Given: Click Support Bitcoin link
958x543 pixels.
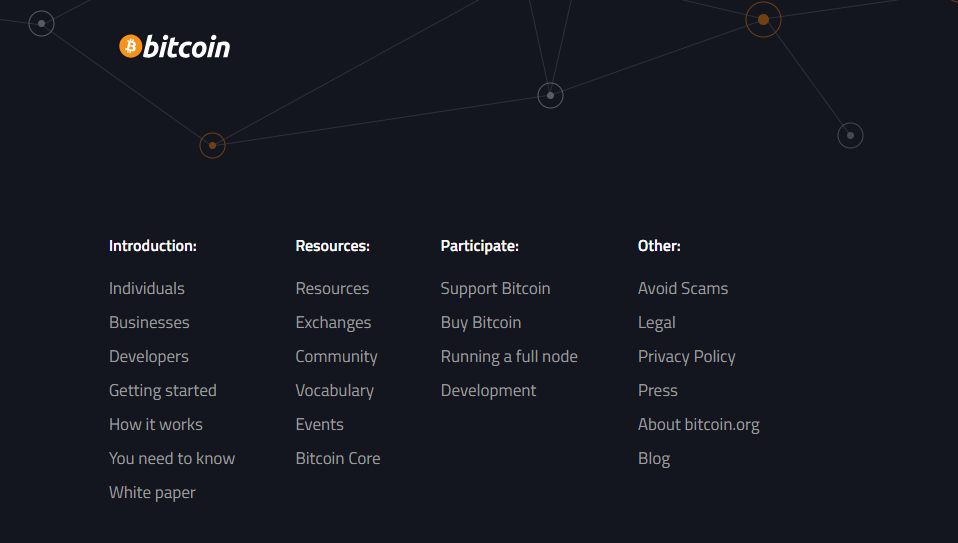Looking at the screenshot, I should (495, 288).
